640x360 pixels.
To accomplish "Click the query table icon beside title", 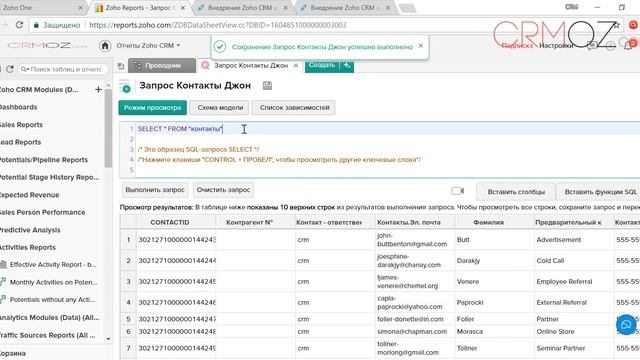I will pos(125,86).
